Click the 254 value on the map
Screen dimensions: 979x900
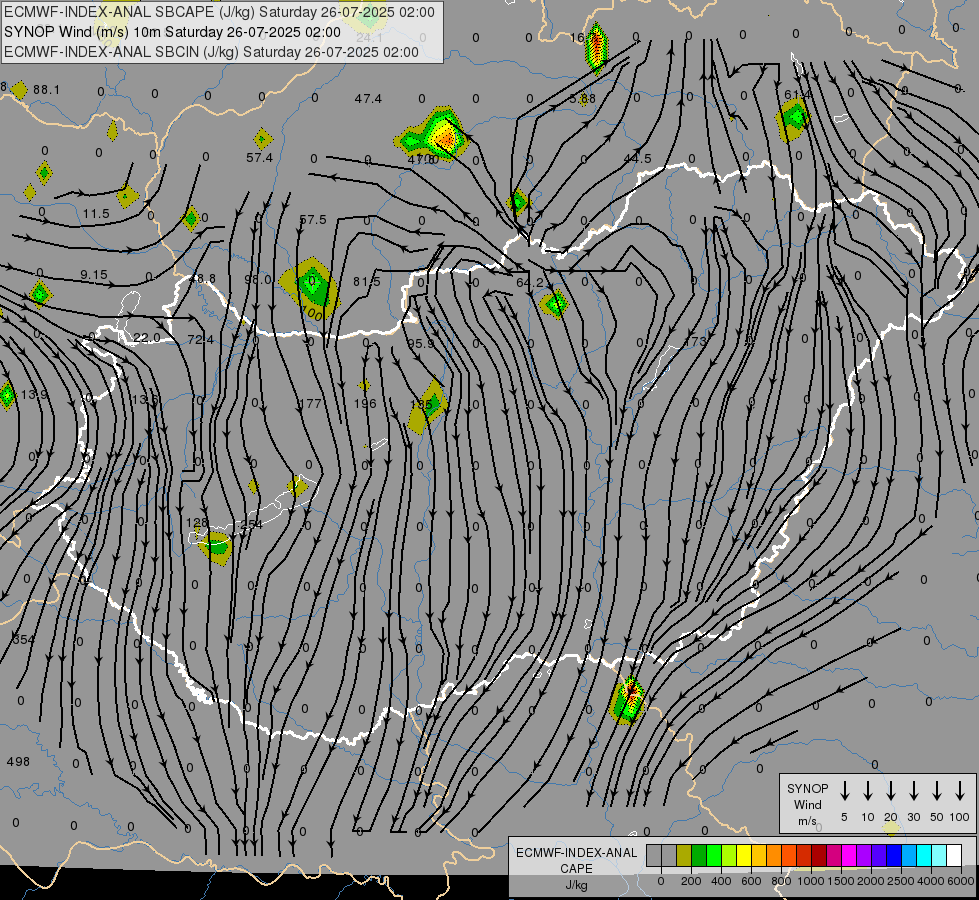coord(252,525)
